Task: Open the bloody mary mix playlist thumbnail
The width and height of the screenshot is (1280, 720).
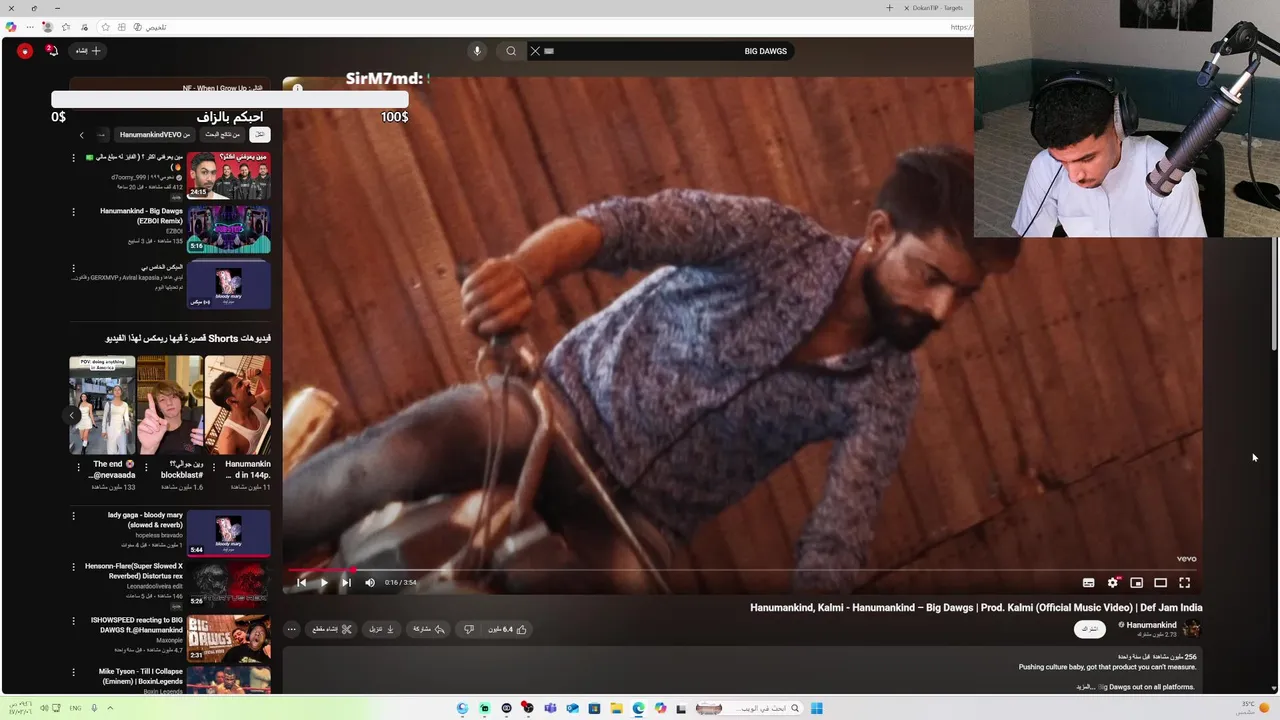Action: coord(229,285)
